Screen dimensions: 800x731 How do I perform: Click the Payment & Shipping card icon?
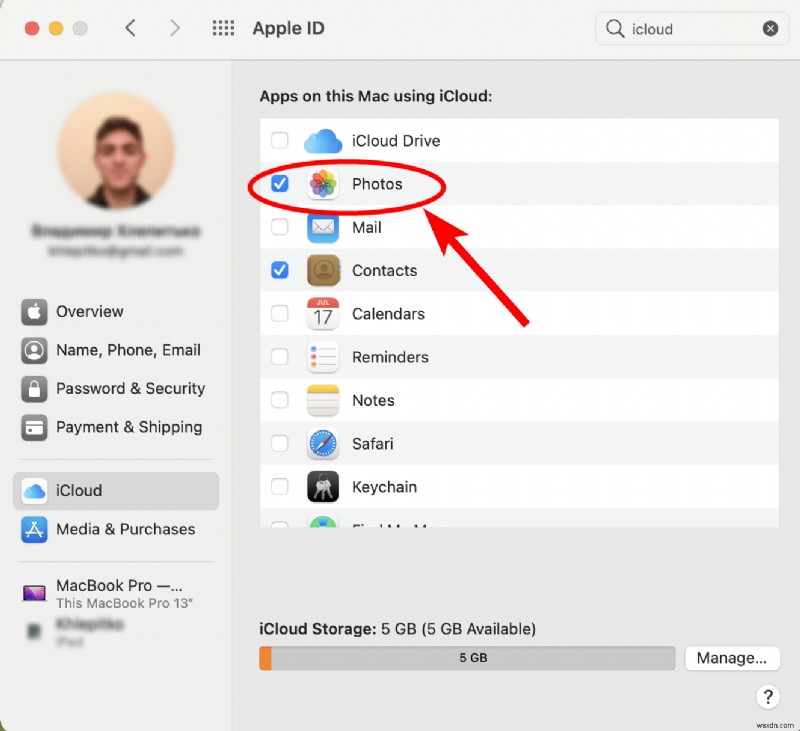click(x=34, y=427)
